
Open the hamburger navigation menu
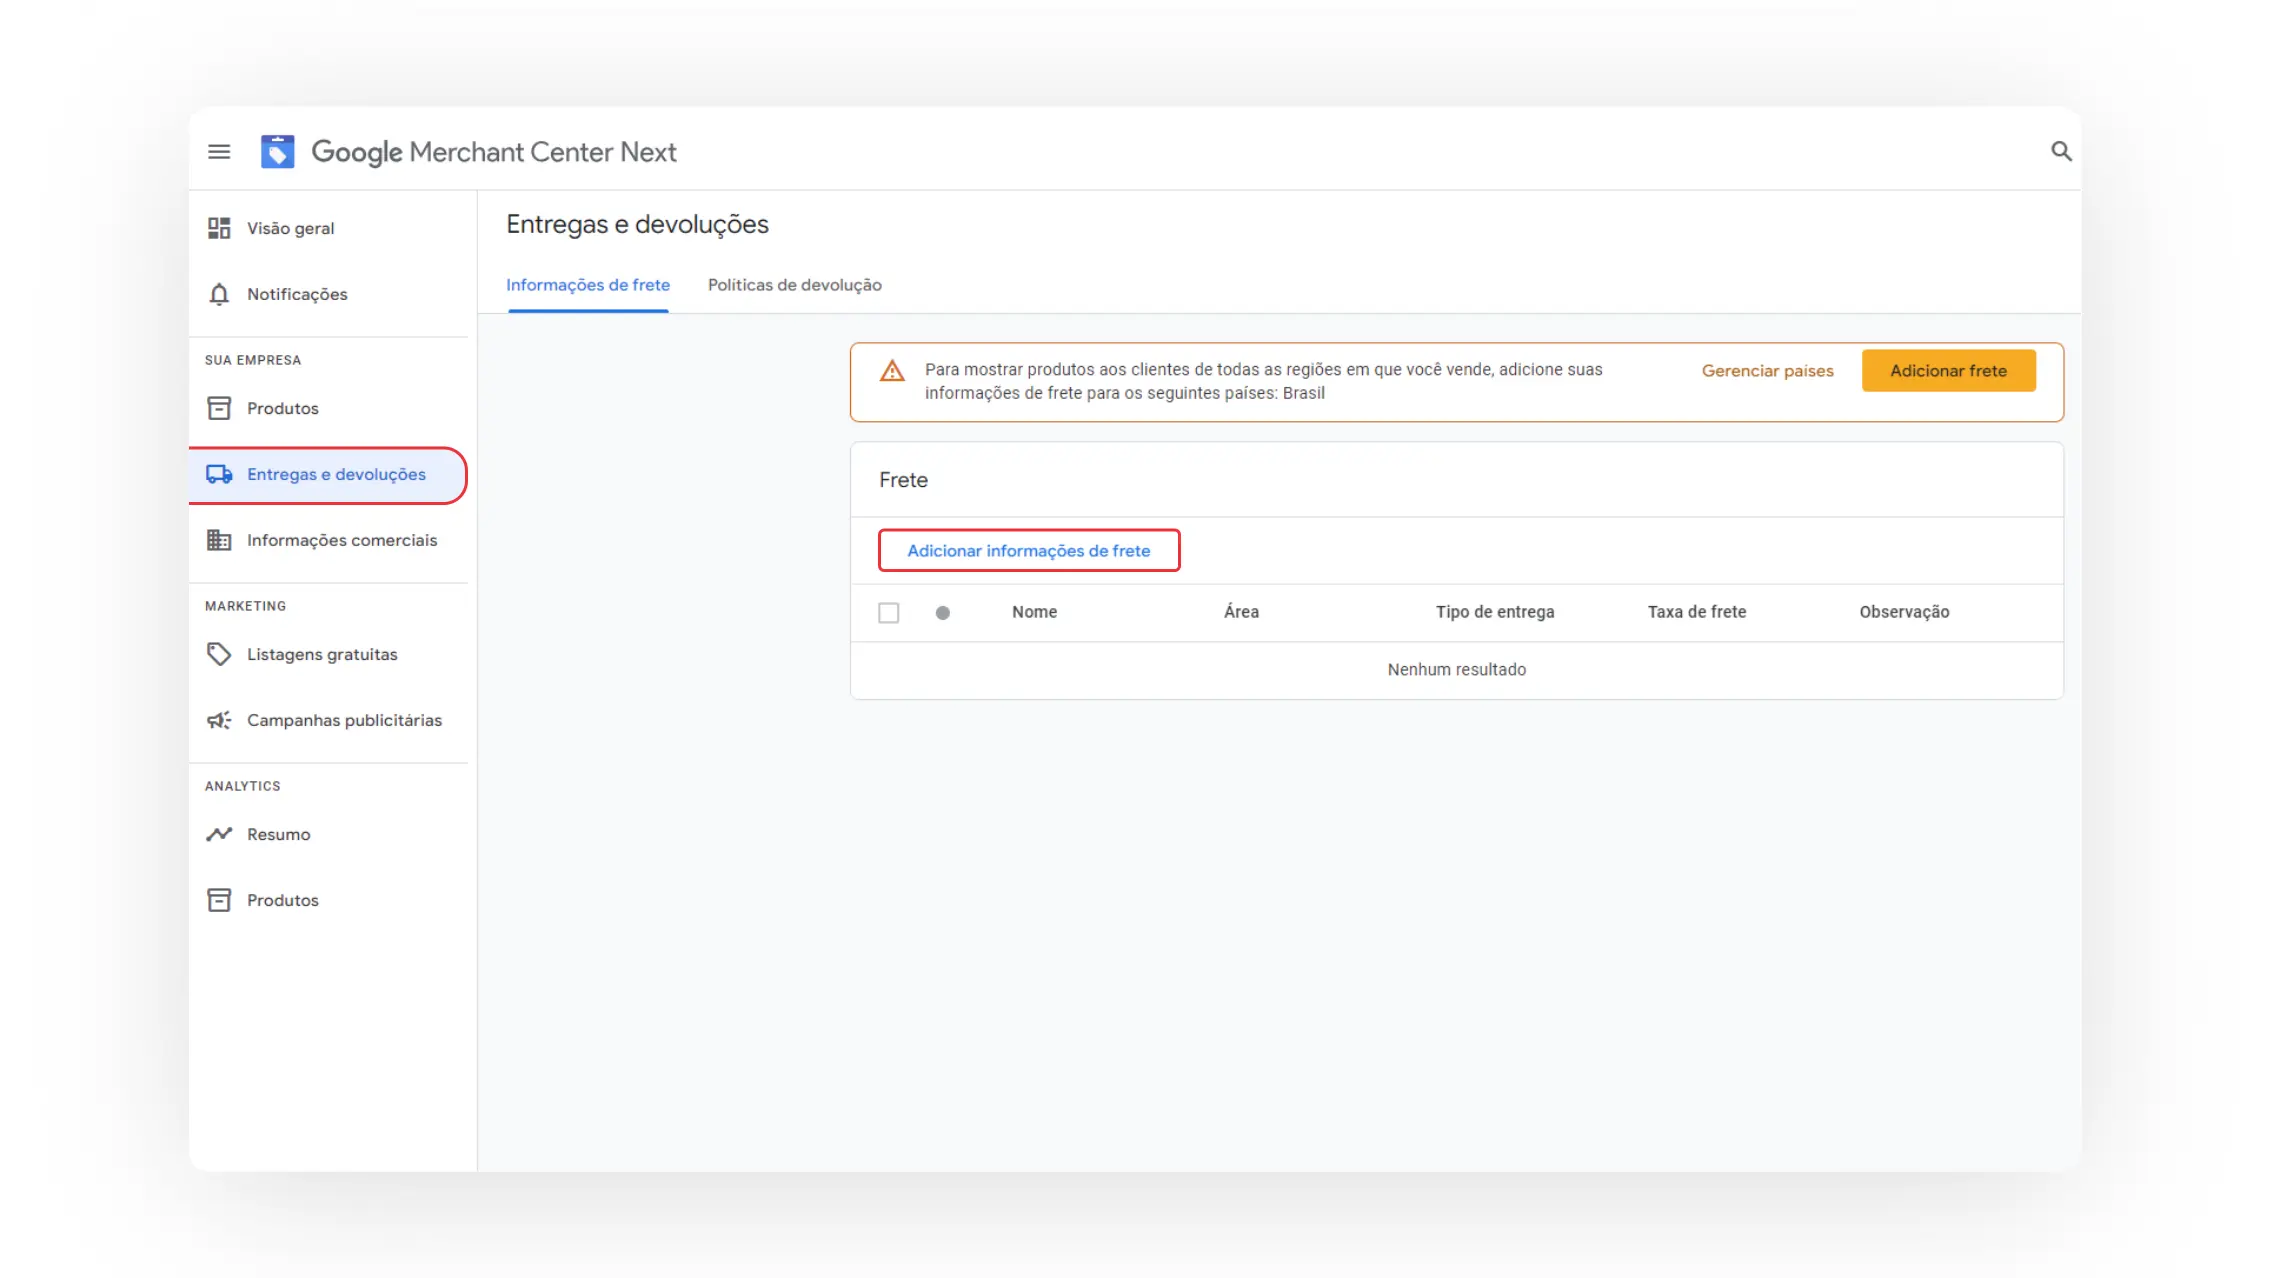point(219,152)
